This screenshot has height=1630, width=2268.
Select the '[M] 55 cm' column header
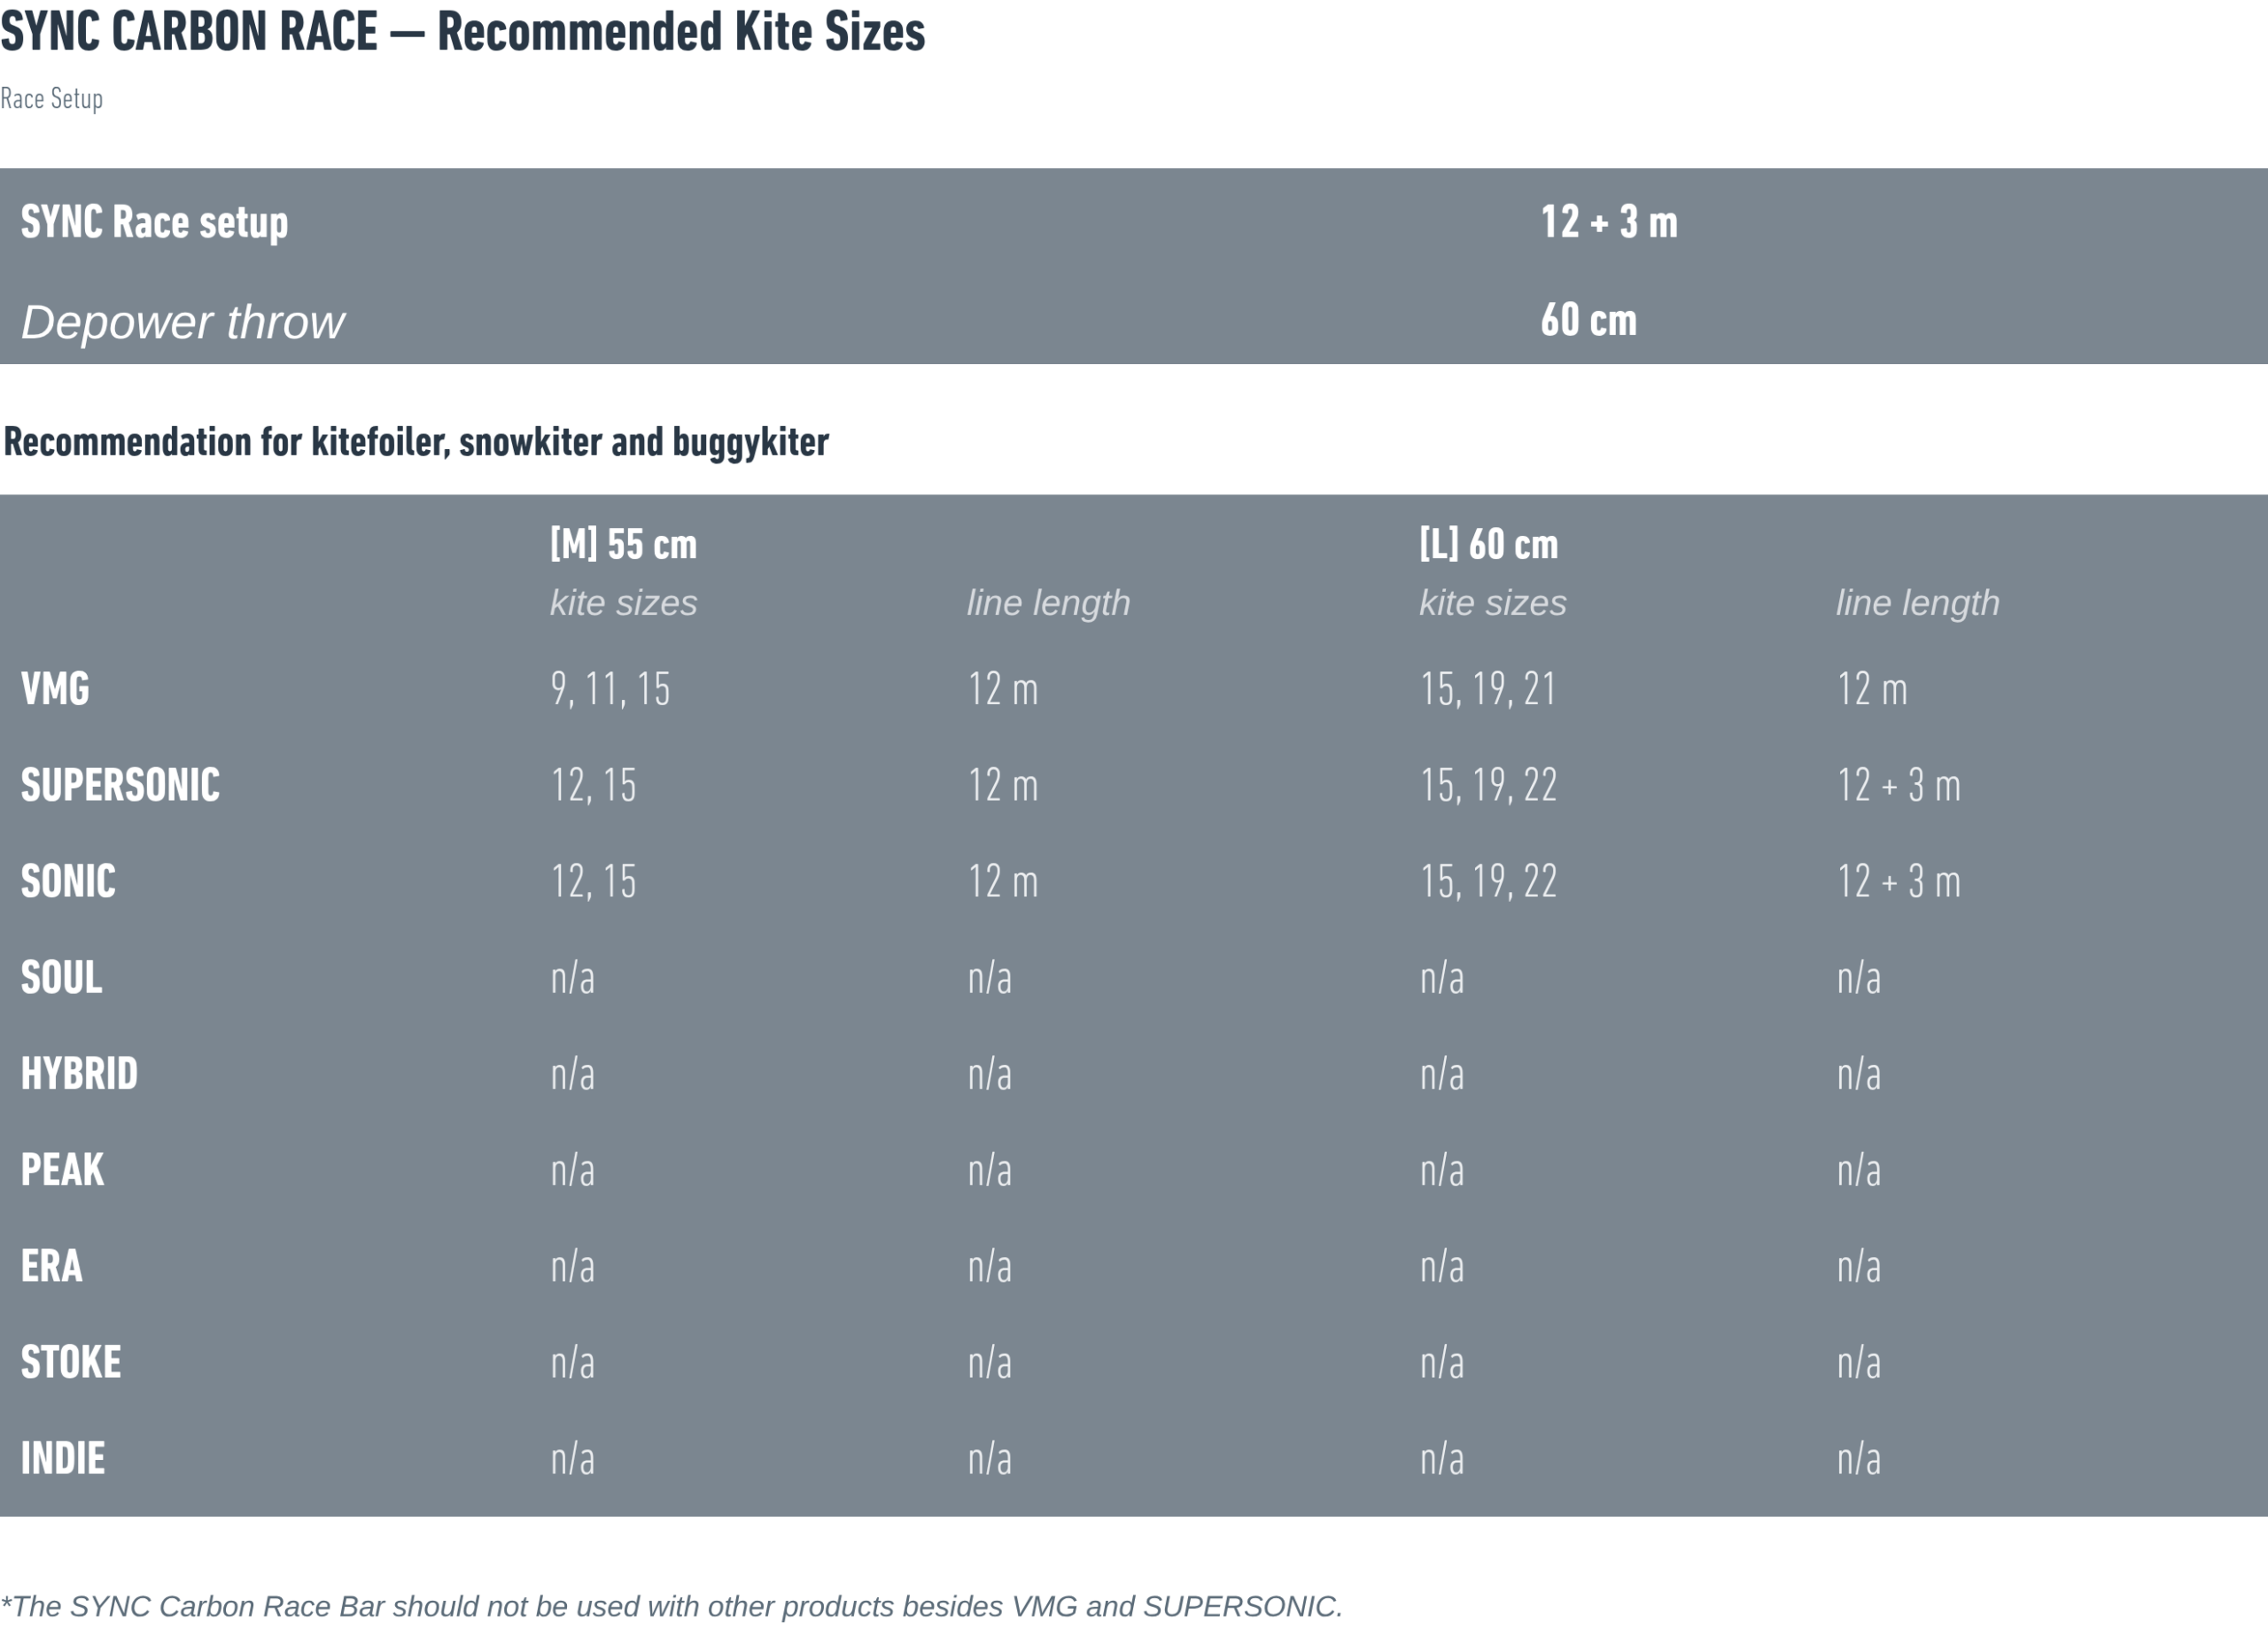624,544
